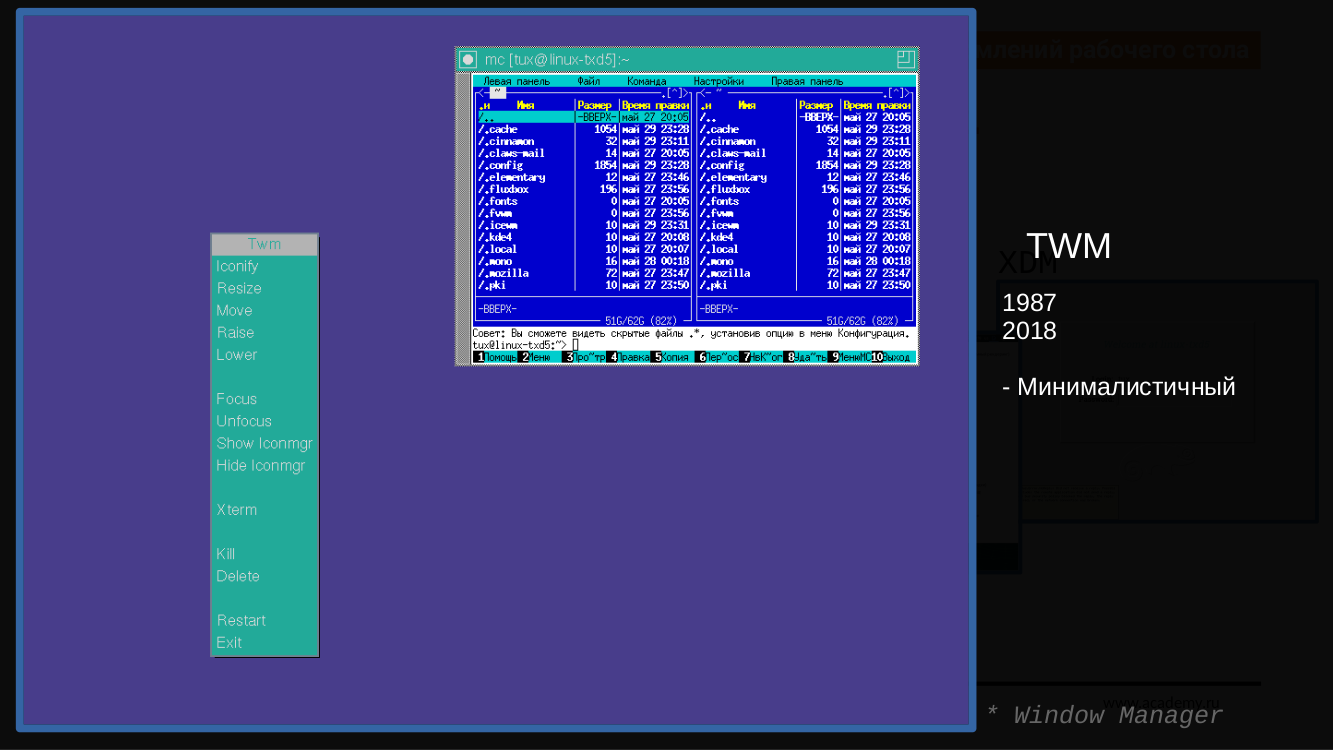Sort left panel by the Размер column
Viewport: 1333px width, 750px height.
(595, 105)
